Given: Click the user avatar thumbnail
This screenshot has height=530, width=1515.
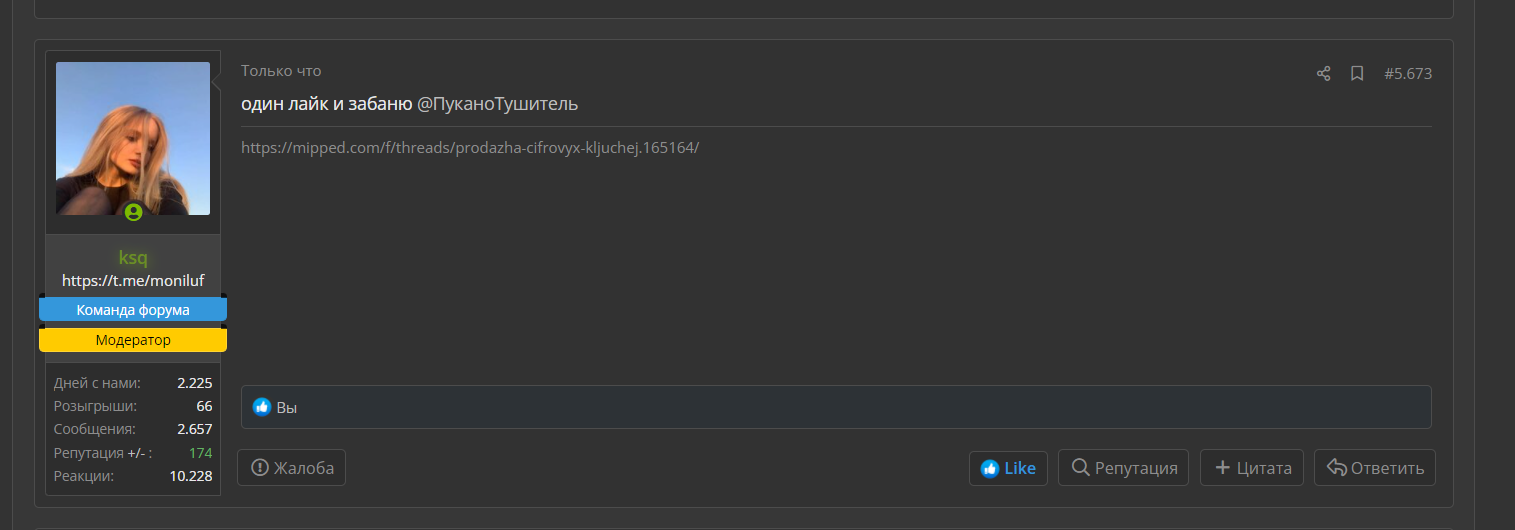Looking at the screenshot, I should click(133, 138).
